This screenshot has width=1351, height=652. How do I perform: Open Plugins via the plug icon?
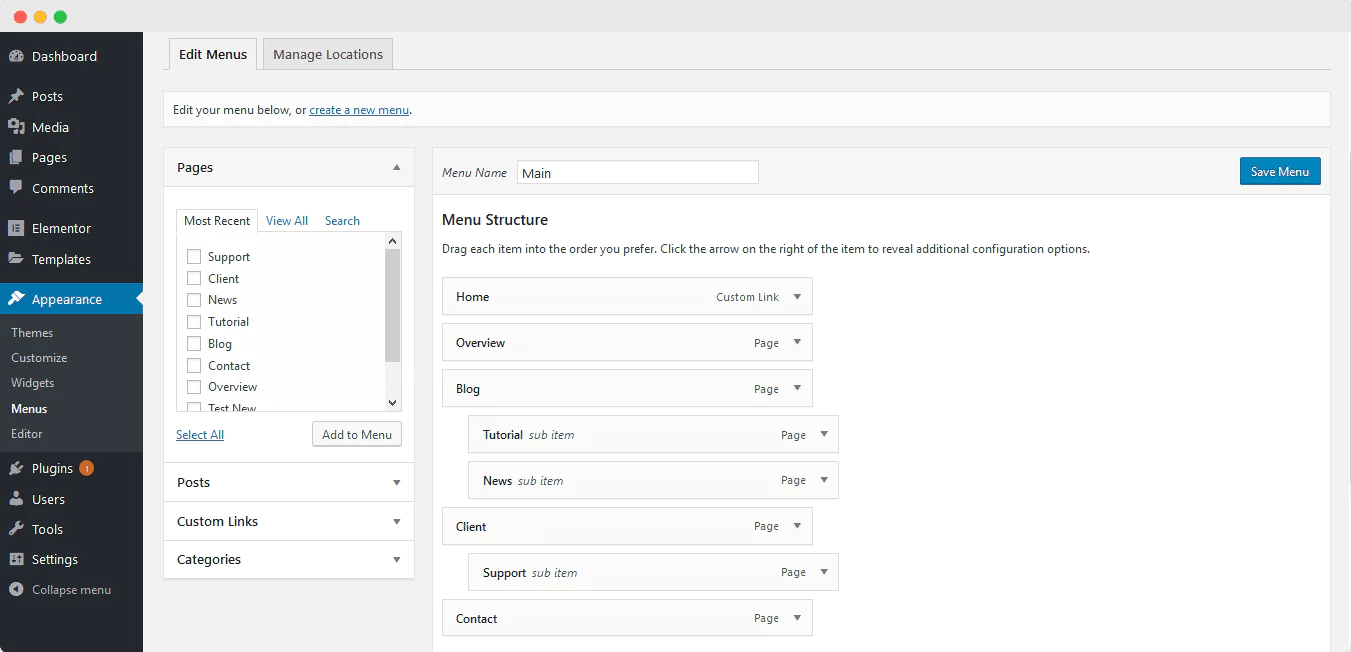(x=16, y=468)
